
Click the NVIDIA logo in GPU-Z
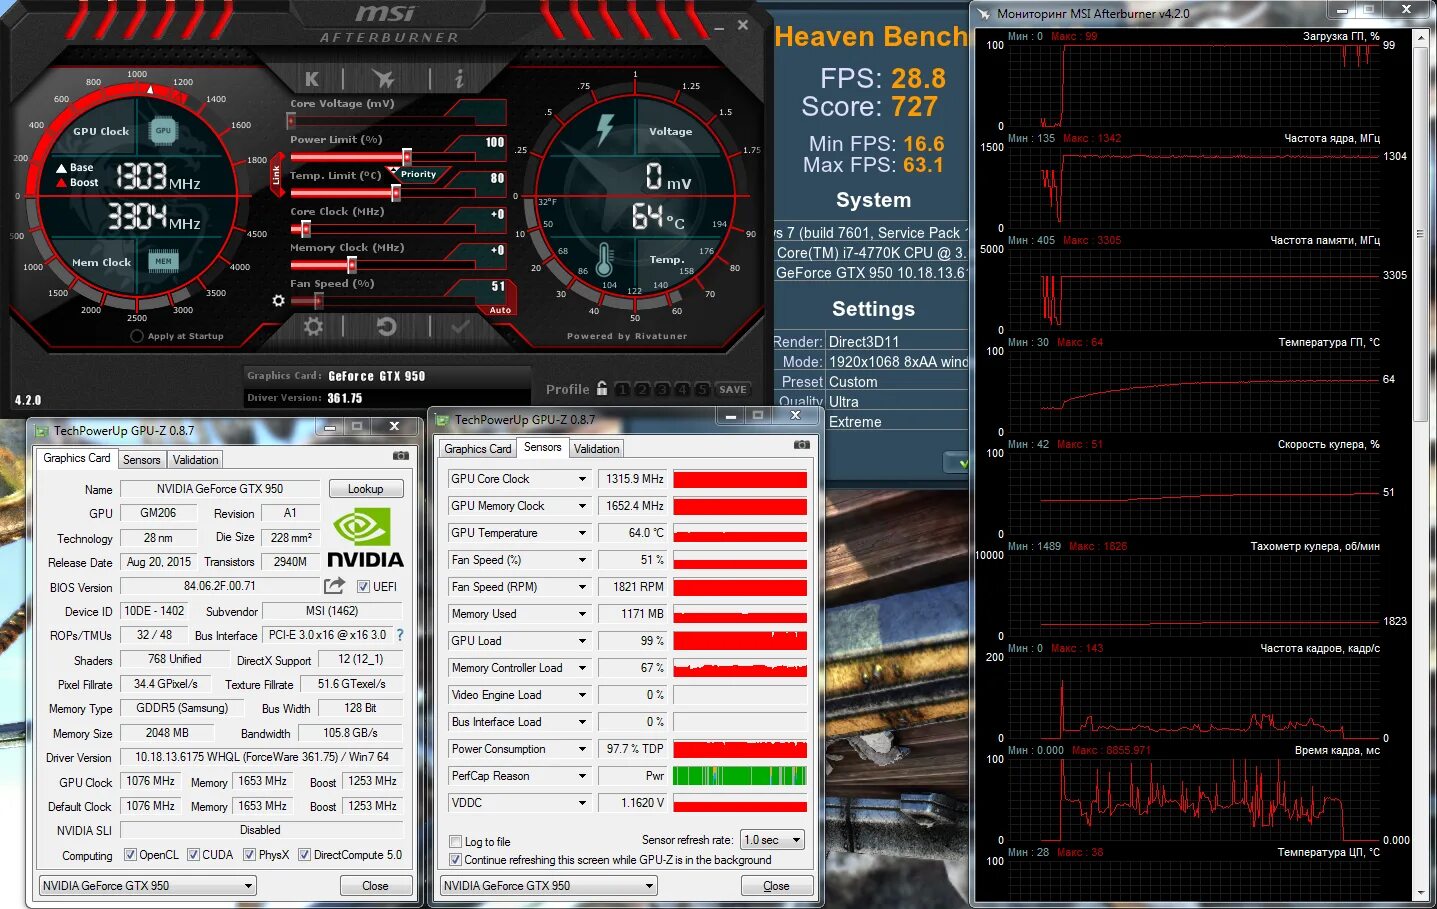pyautogui.click(x=365, y=537)
